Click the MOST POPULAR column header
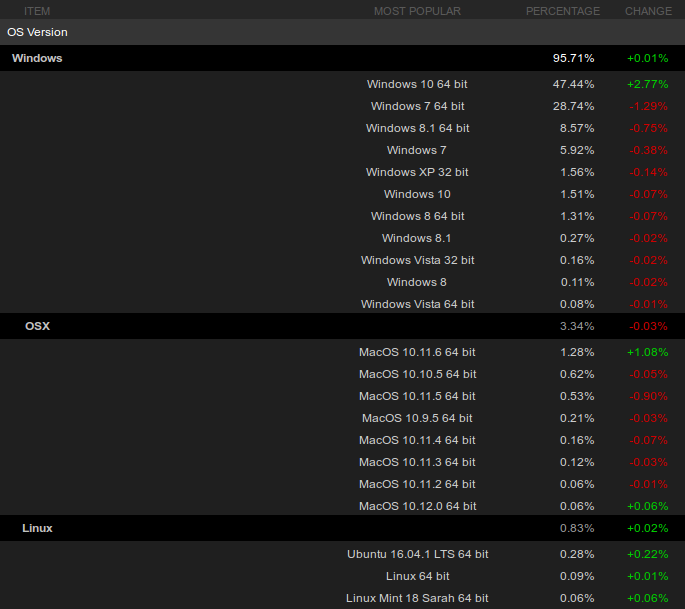 pos(417,11)
